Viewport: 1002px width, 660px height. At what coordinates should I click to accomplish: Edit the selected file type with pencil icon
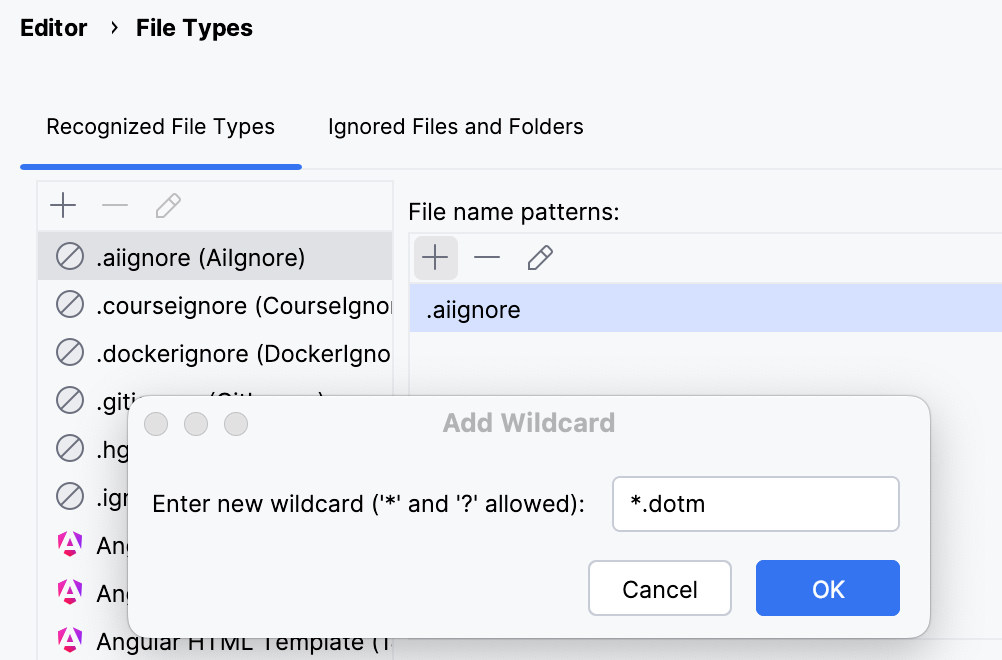(x=167, y=205)
